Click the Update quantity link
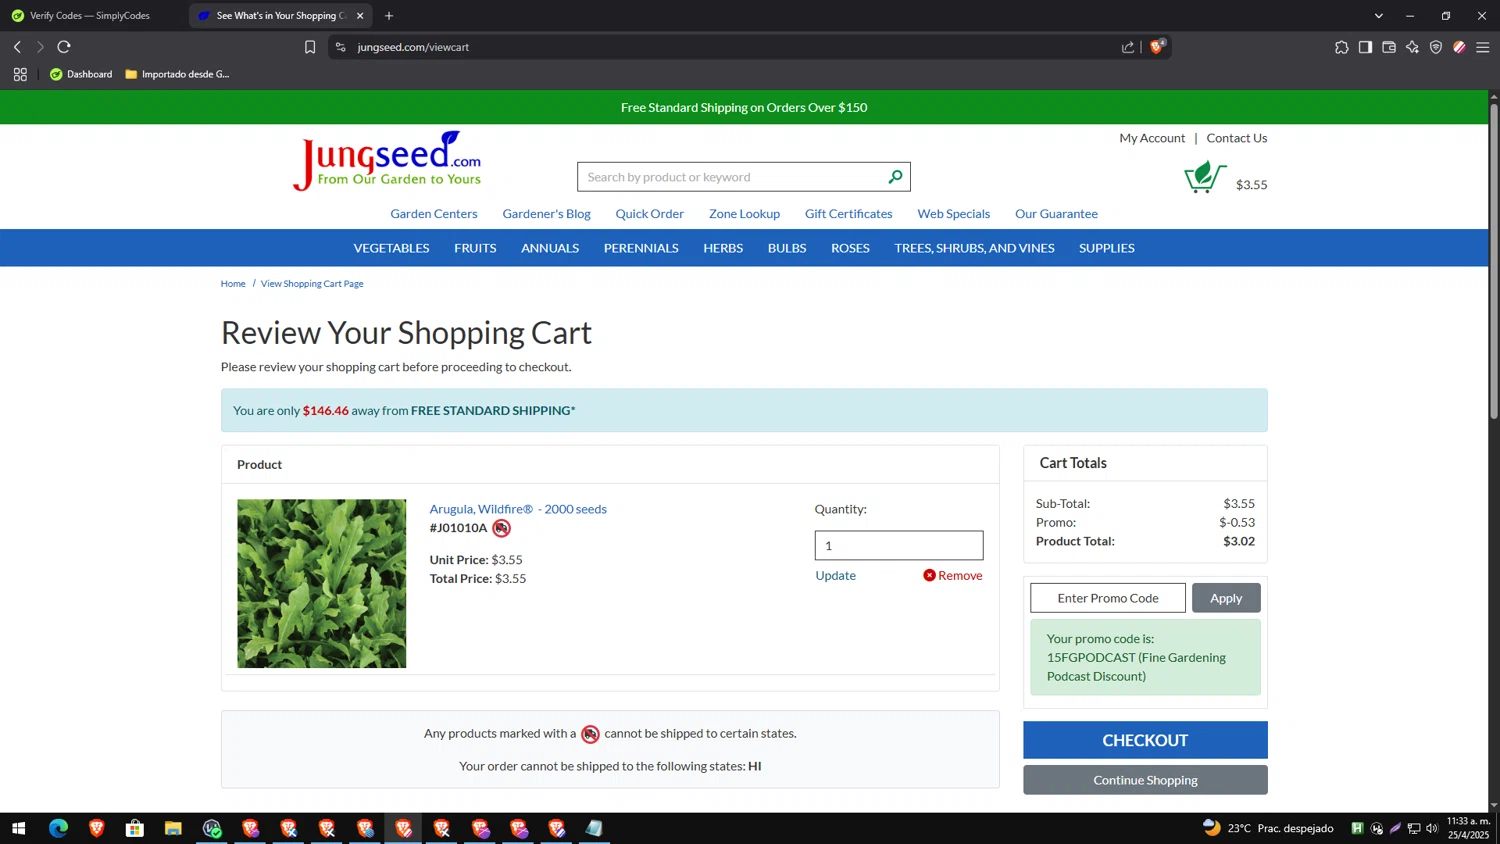The image size is (1500, 844). click(x=835, y=575)
